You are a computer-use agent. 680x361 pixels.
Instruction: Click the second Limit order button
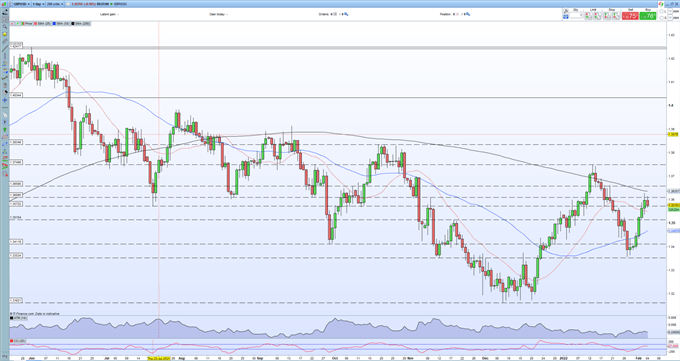tap(598, 16)
